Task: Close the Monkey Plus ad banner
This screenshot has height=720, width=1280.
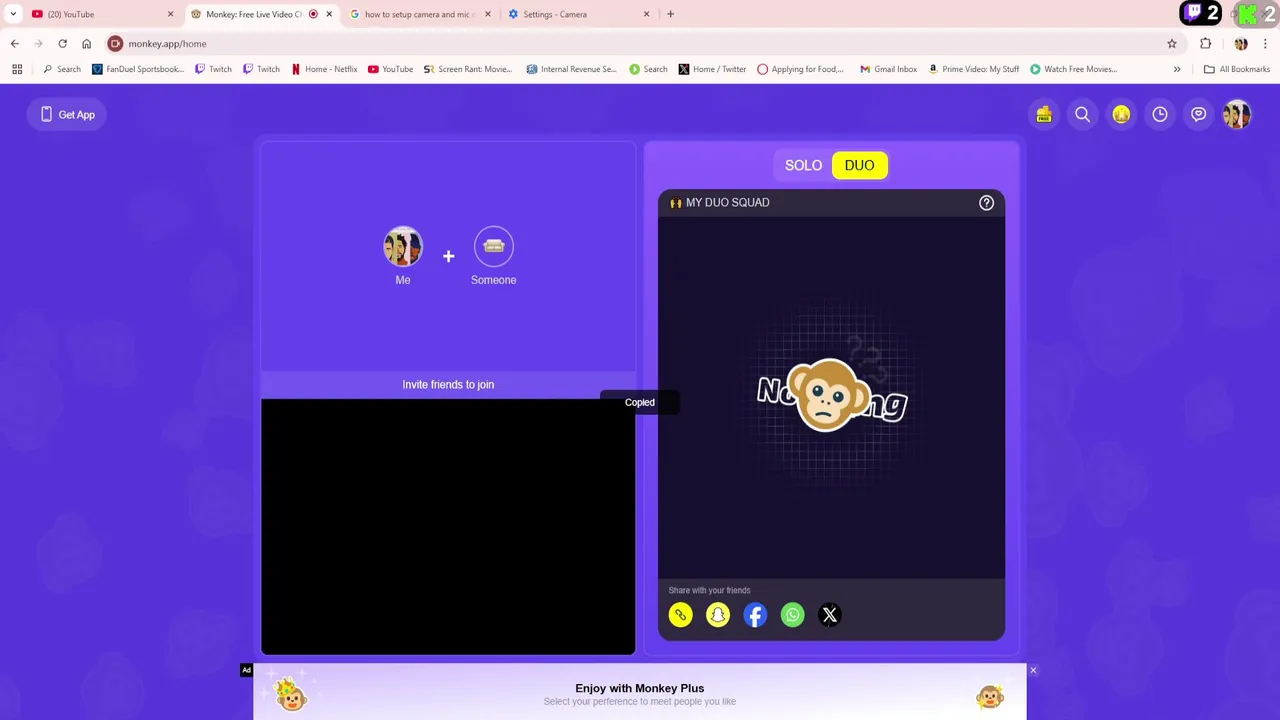Action: point(1033,670)
